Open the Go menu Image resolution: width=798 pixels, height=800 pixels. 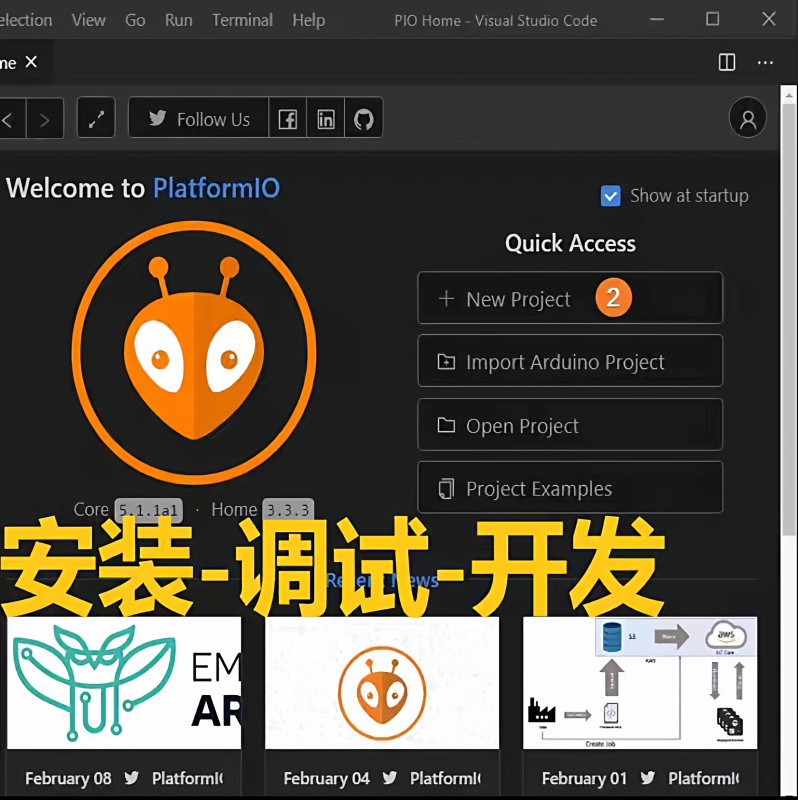pos(135,20)
